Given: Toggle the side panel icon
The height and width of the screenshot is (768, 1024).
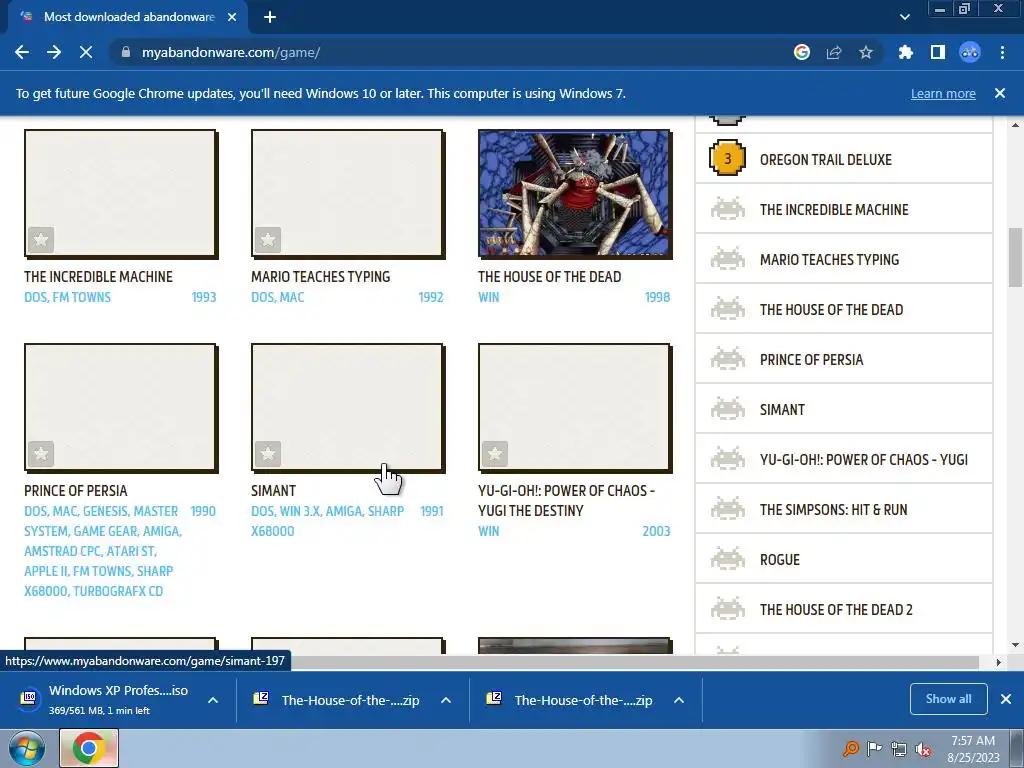Looking at the screenshot, I should [x=938, y=52].
